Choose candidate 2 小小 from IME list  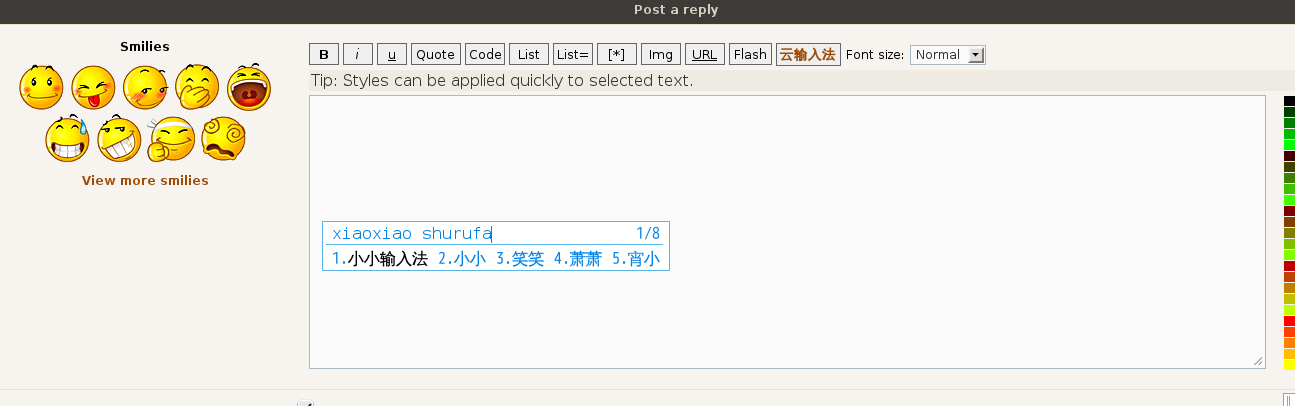click(x=462, y=259)
